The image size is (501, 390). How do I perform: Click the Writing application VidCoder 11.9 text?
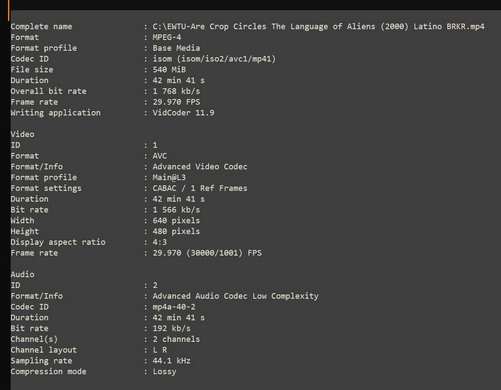[183, 113]
